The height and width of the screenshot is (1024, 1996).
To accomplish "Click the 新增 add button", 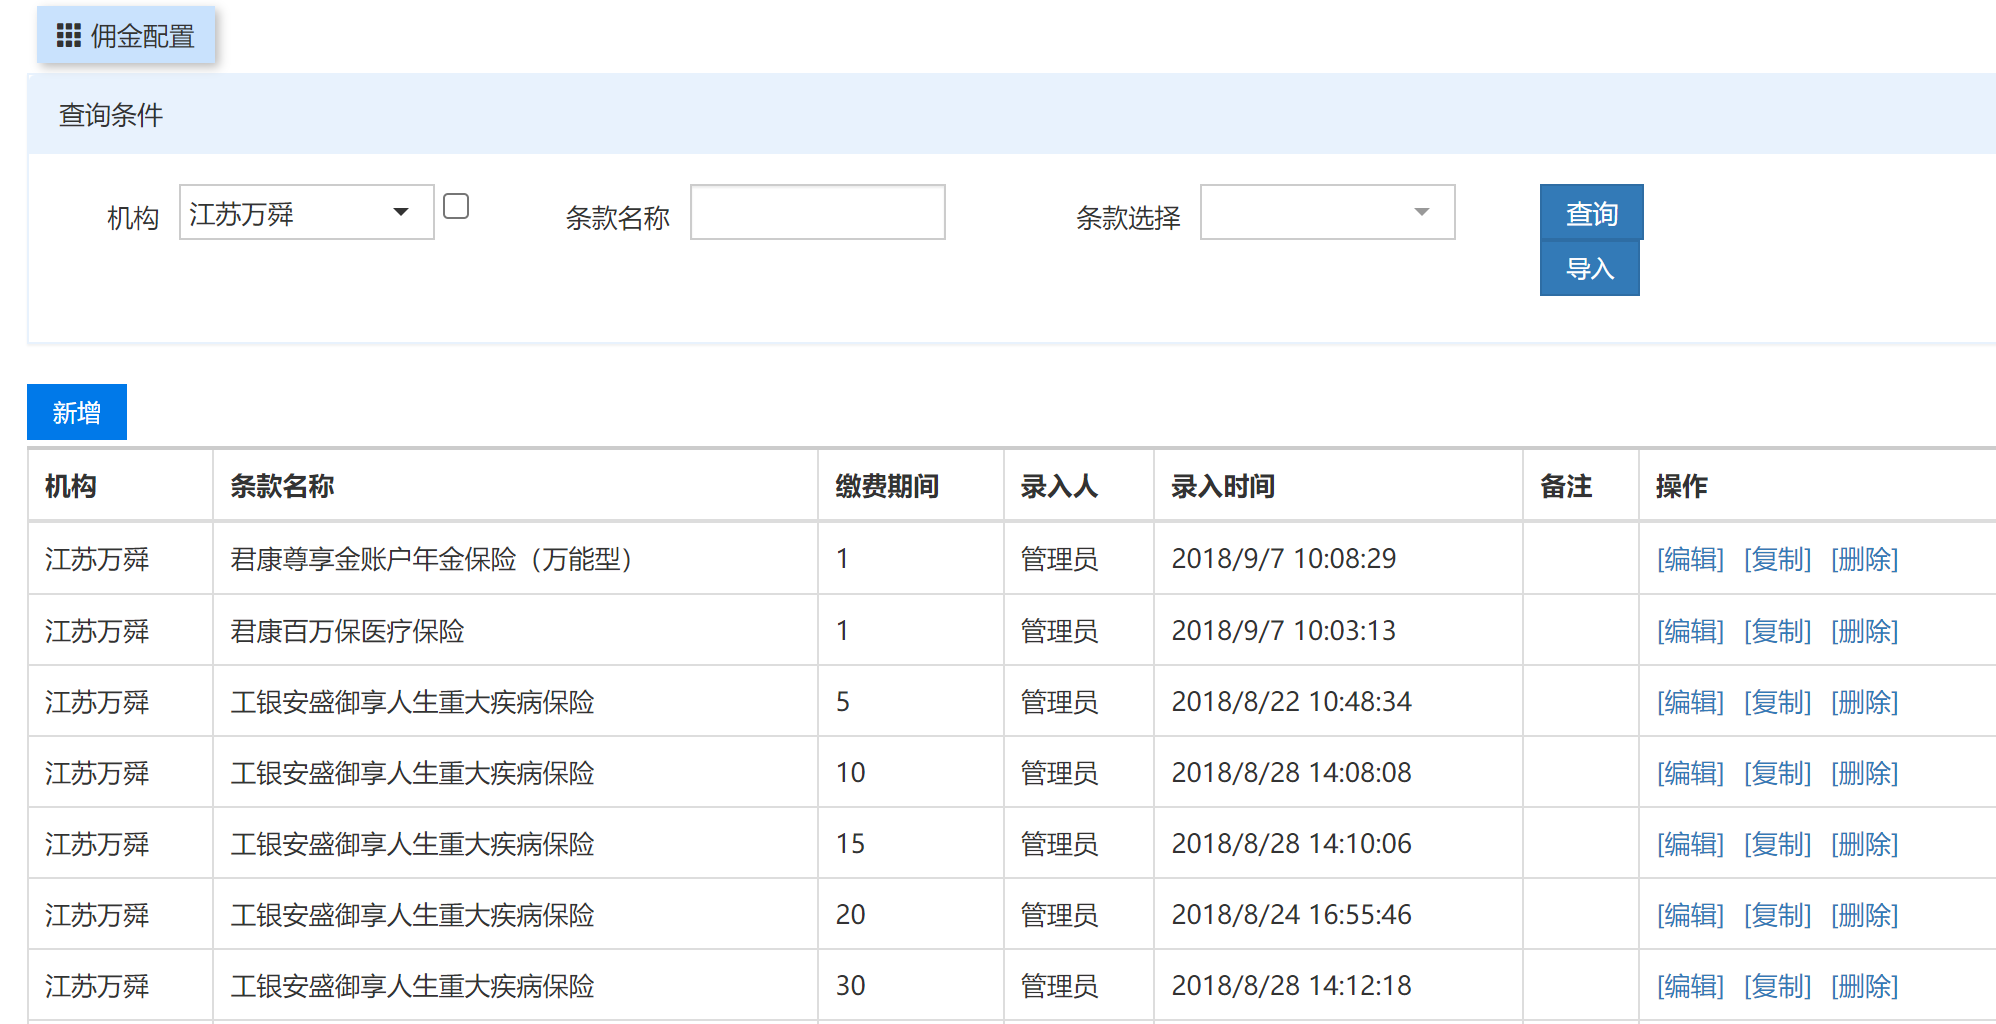I will (x=77, y=412).
